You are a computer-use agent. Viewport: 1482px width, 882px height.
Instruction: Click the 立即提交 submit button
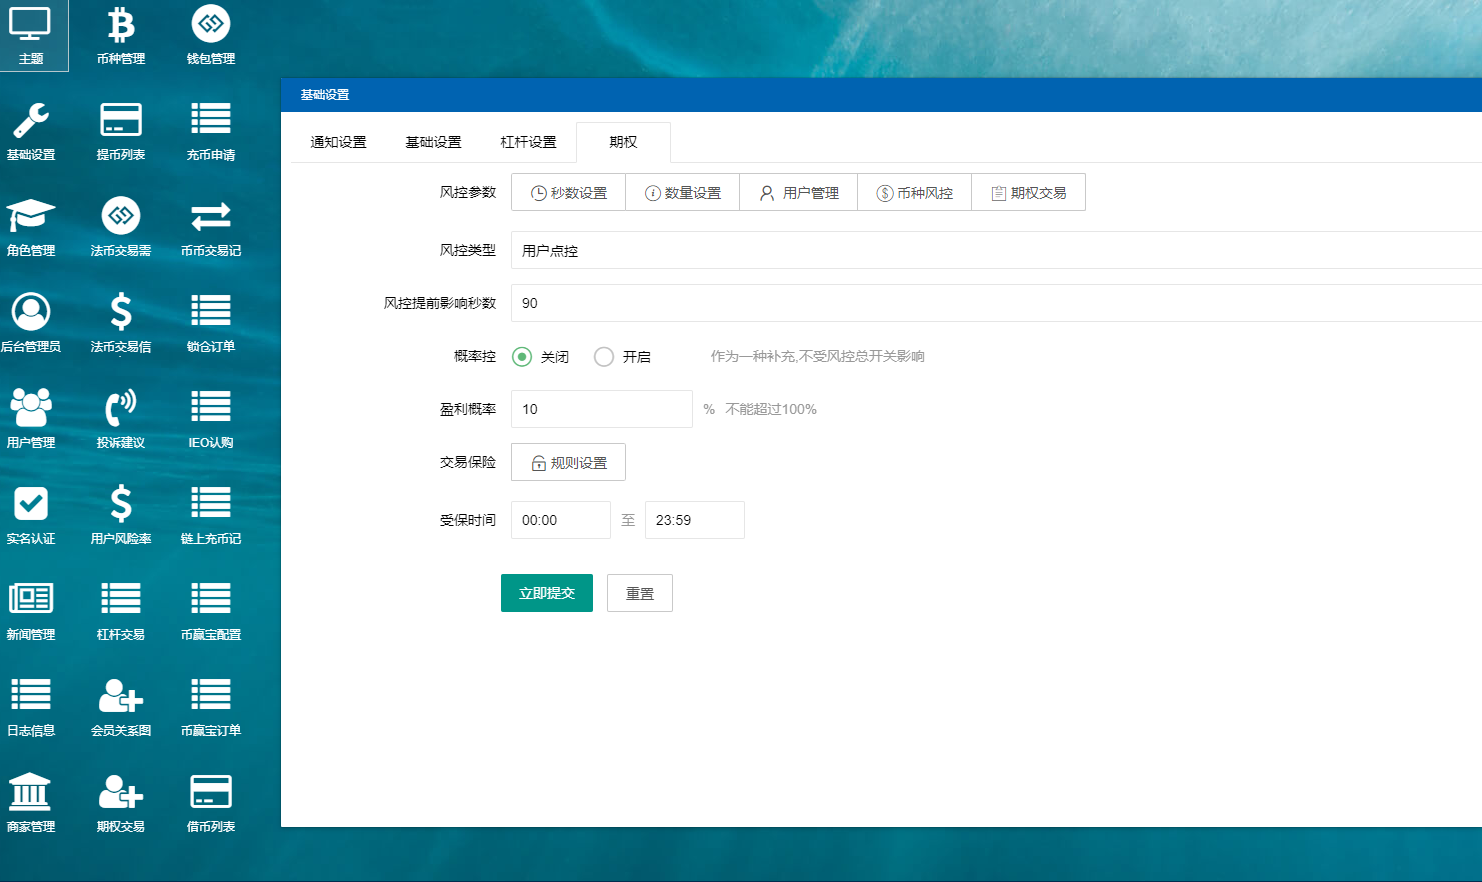(x=546, y=592)
